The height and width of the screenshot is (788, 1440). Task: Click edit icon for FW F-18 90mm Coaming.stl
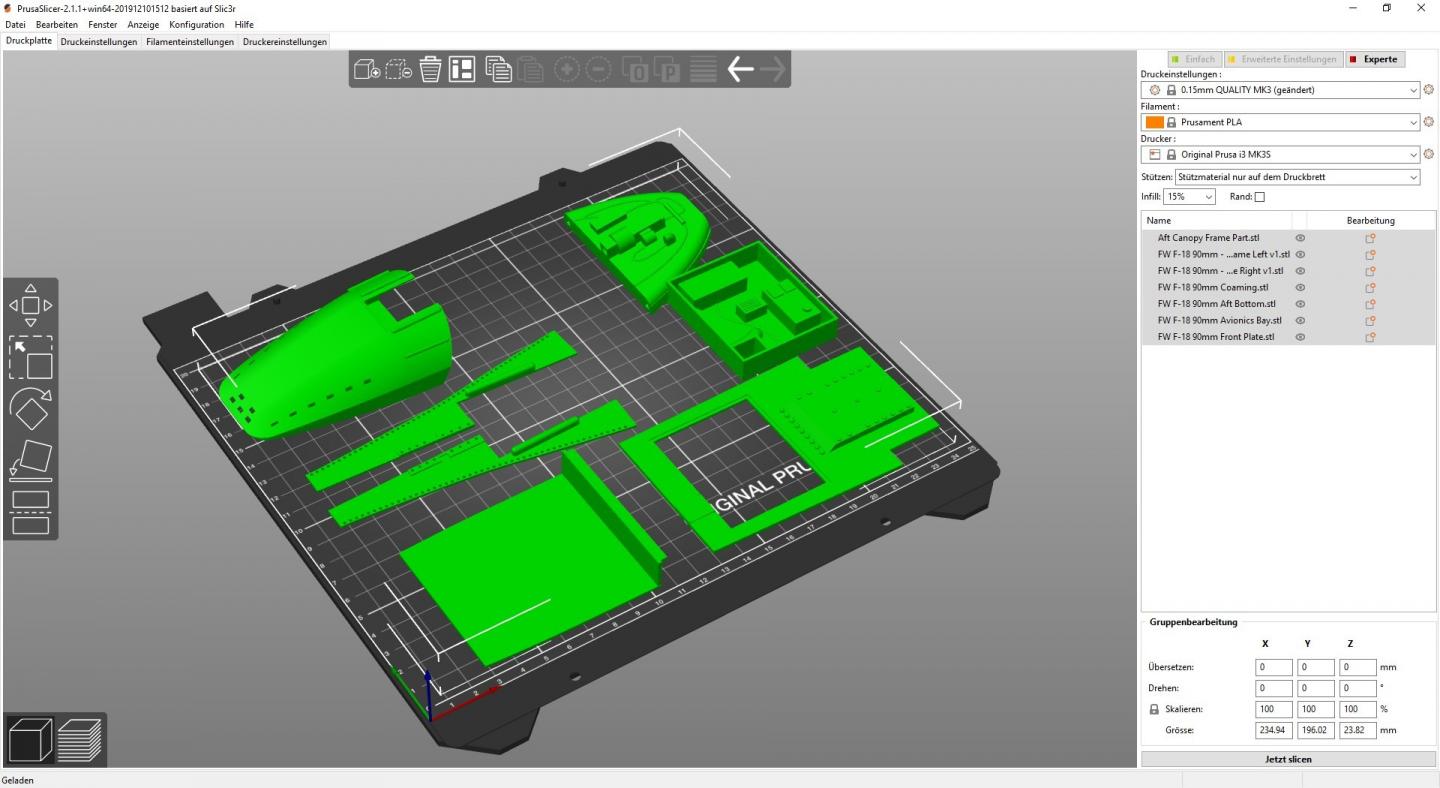pos(1370,287)
